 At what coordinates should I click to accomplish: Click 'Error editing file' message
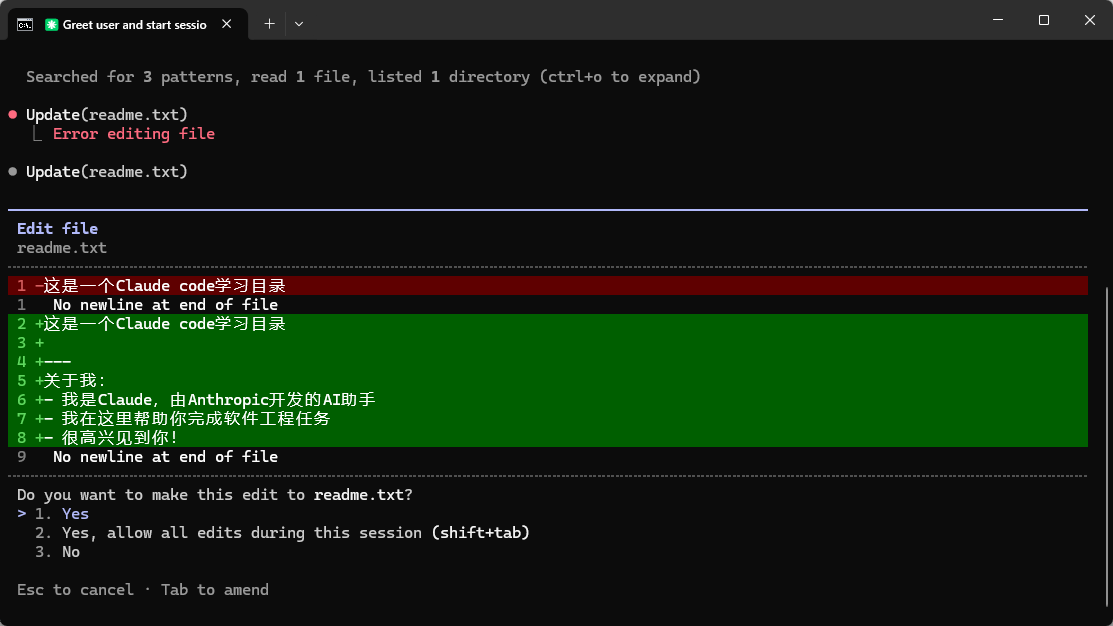click(x=133, y=134)
